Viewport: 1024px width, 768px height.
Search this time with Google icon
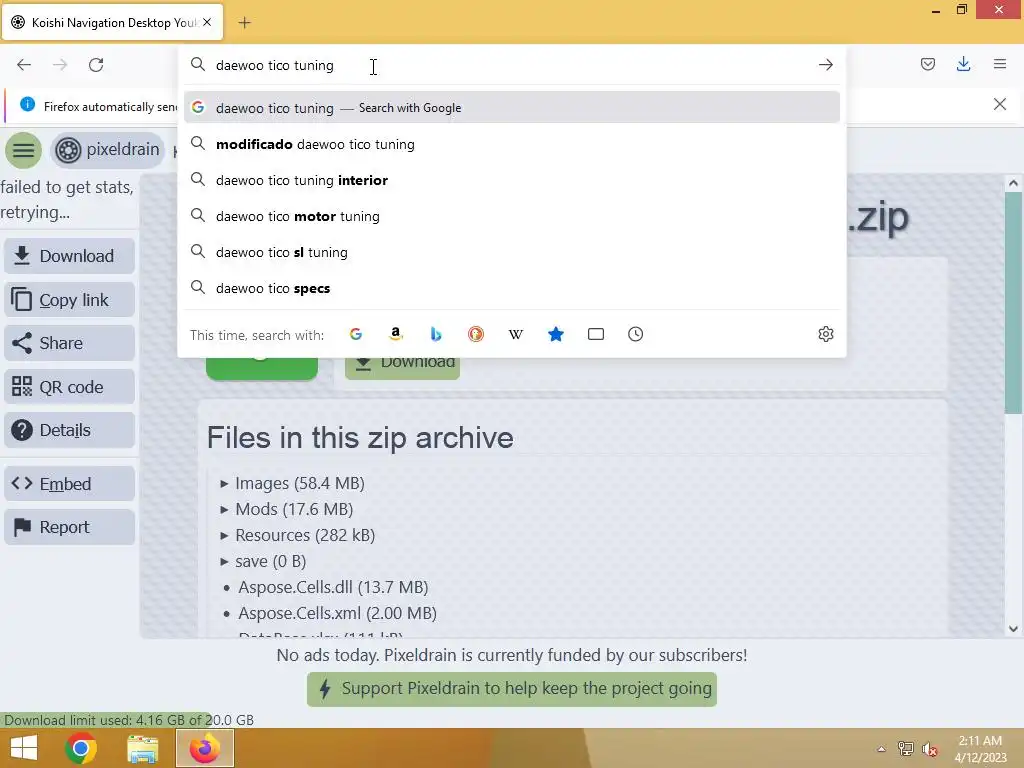click(356, 334)
